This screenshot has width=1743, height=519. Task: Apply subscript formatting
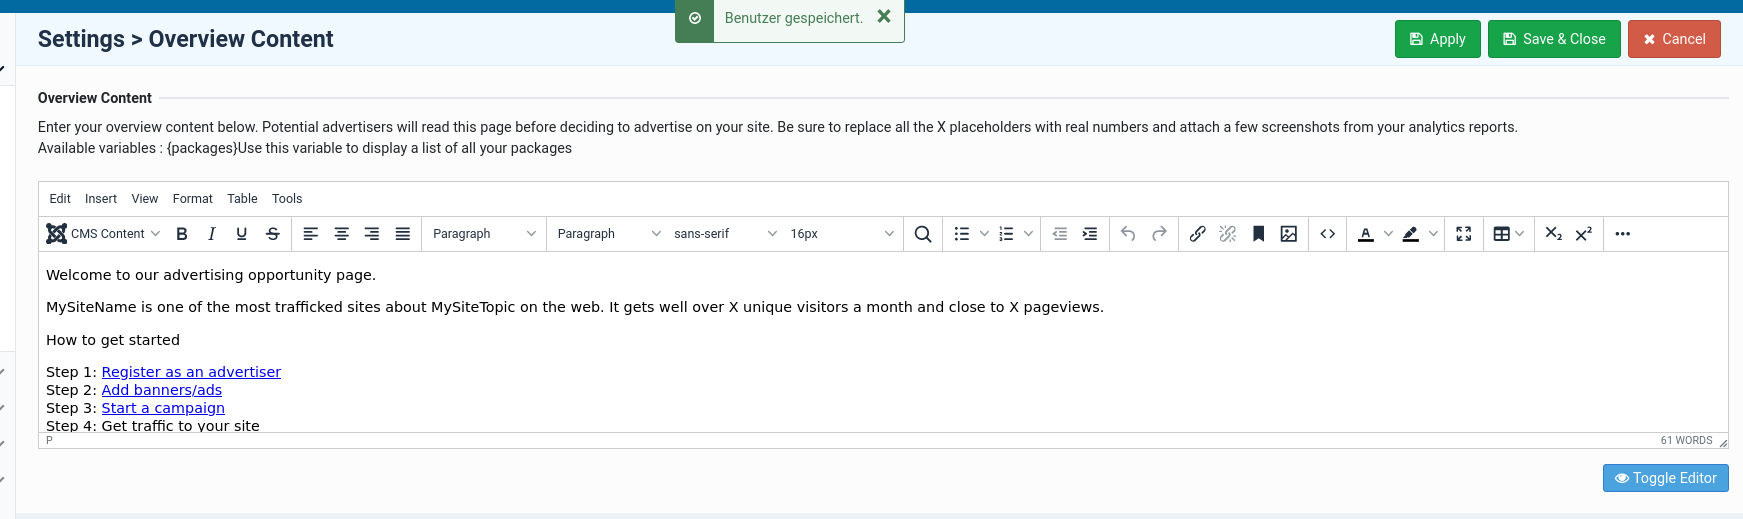(x=1554, y=234)
